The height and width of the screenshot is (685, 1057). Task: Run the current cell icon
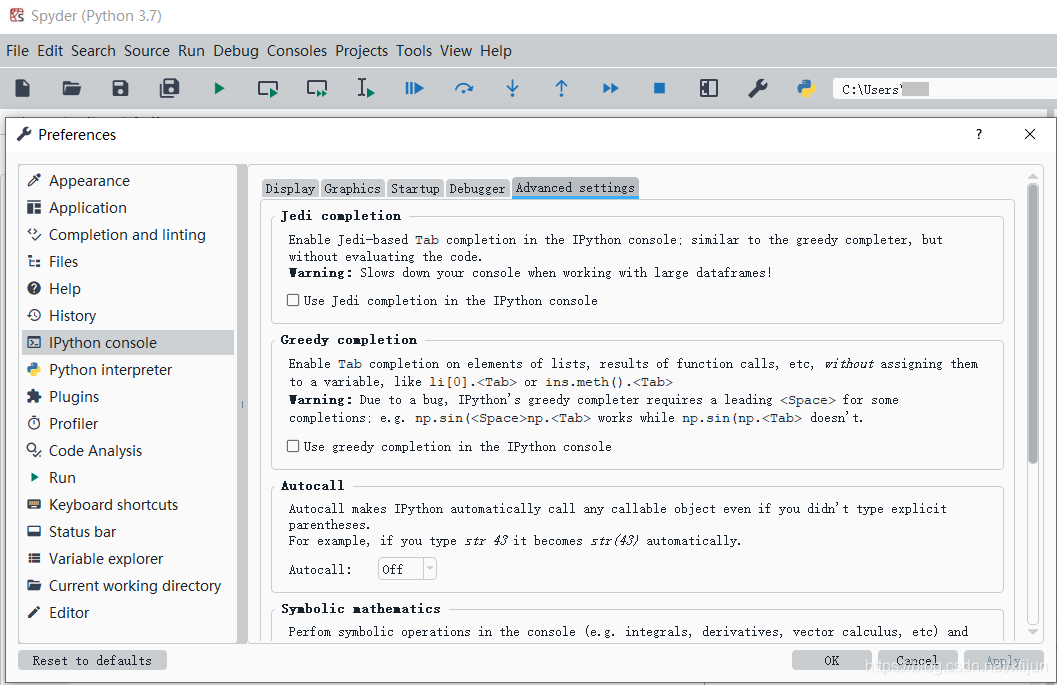268,88
